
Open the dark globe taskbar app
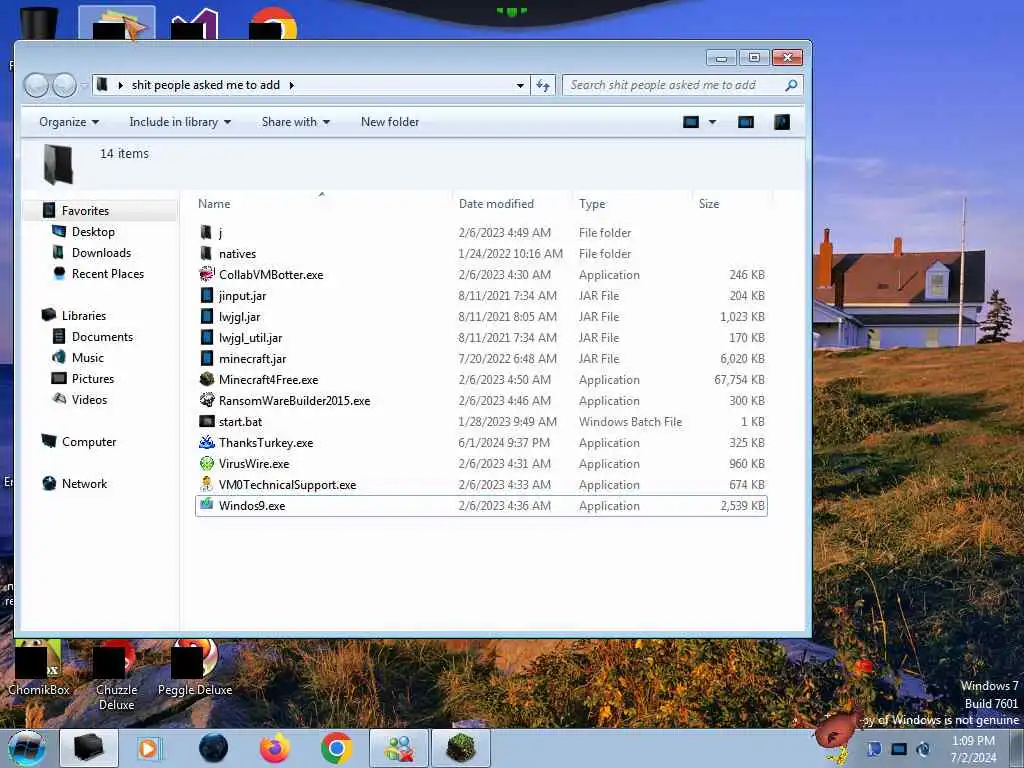tap(214, 748)
